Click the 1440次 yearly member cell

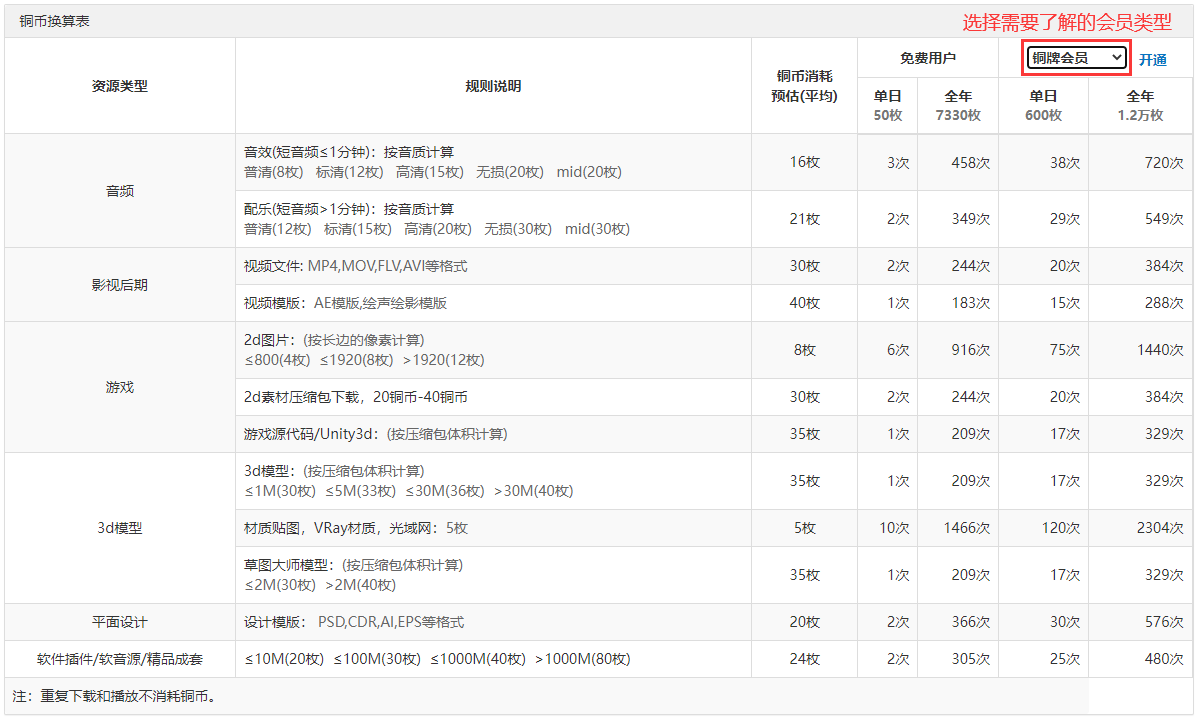(x=1141, y=350)
